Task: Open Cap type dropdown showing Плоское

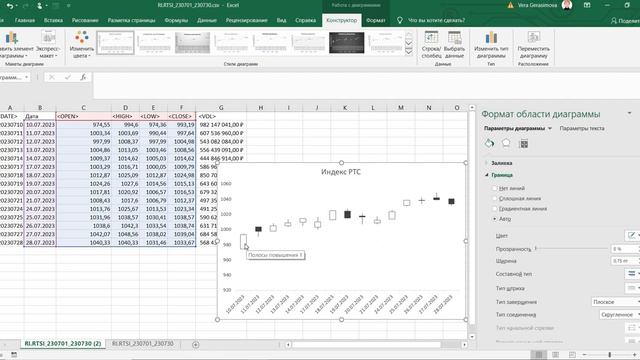Action: pos(616,302)
